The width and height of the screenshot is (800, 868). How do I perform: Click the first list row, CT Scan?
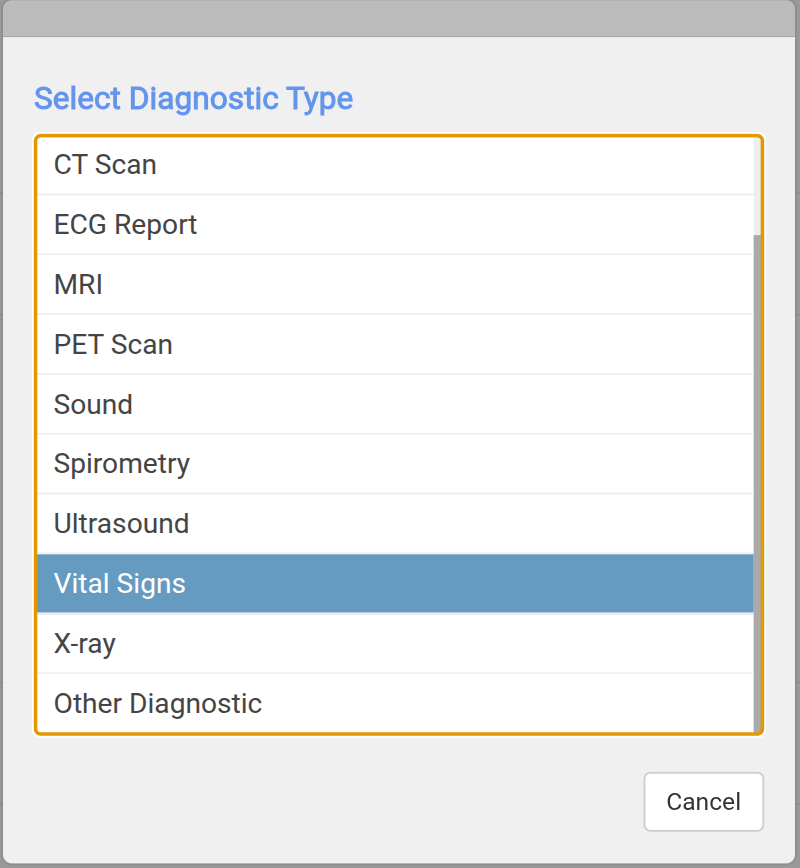395,165
